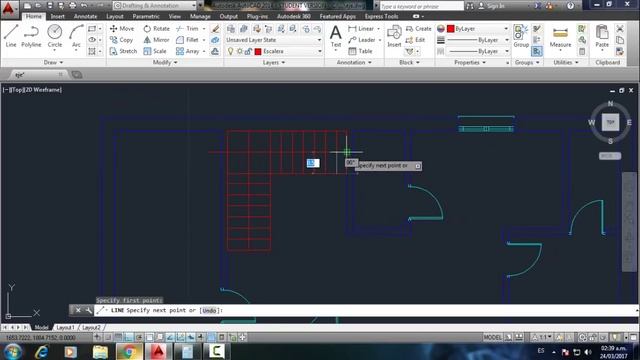
Task: Open the Drafting & Annotation workspace dropdown
Action: pos(155,6)
